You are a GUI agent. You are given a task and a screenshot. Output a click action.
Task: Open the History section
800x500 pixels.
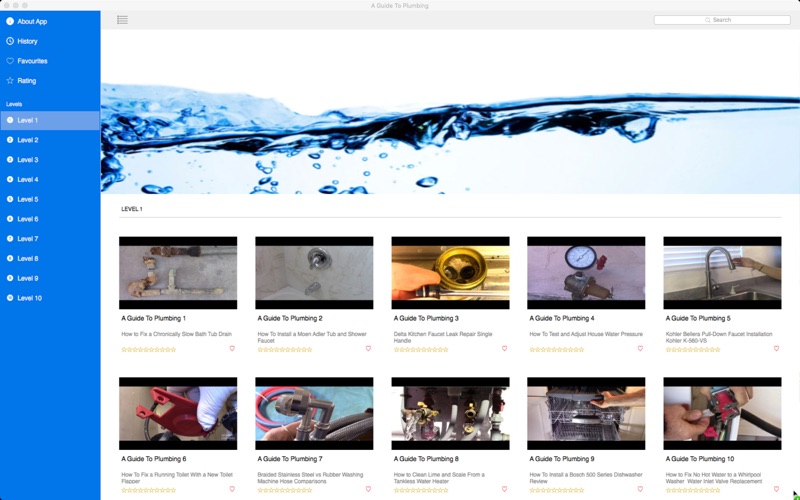[x=50, y=41]
